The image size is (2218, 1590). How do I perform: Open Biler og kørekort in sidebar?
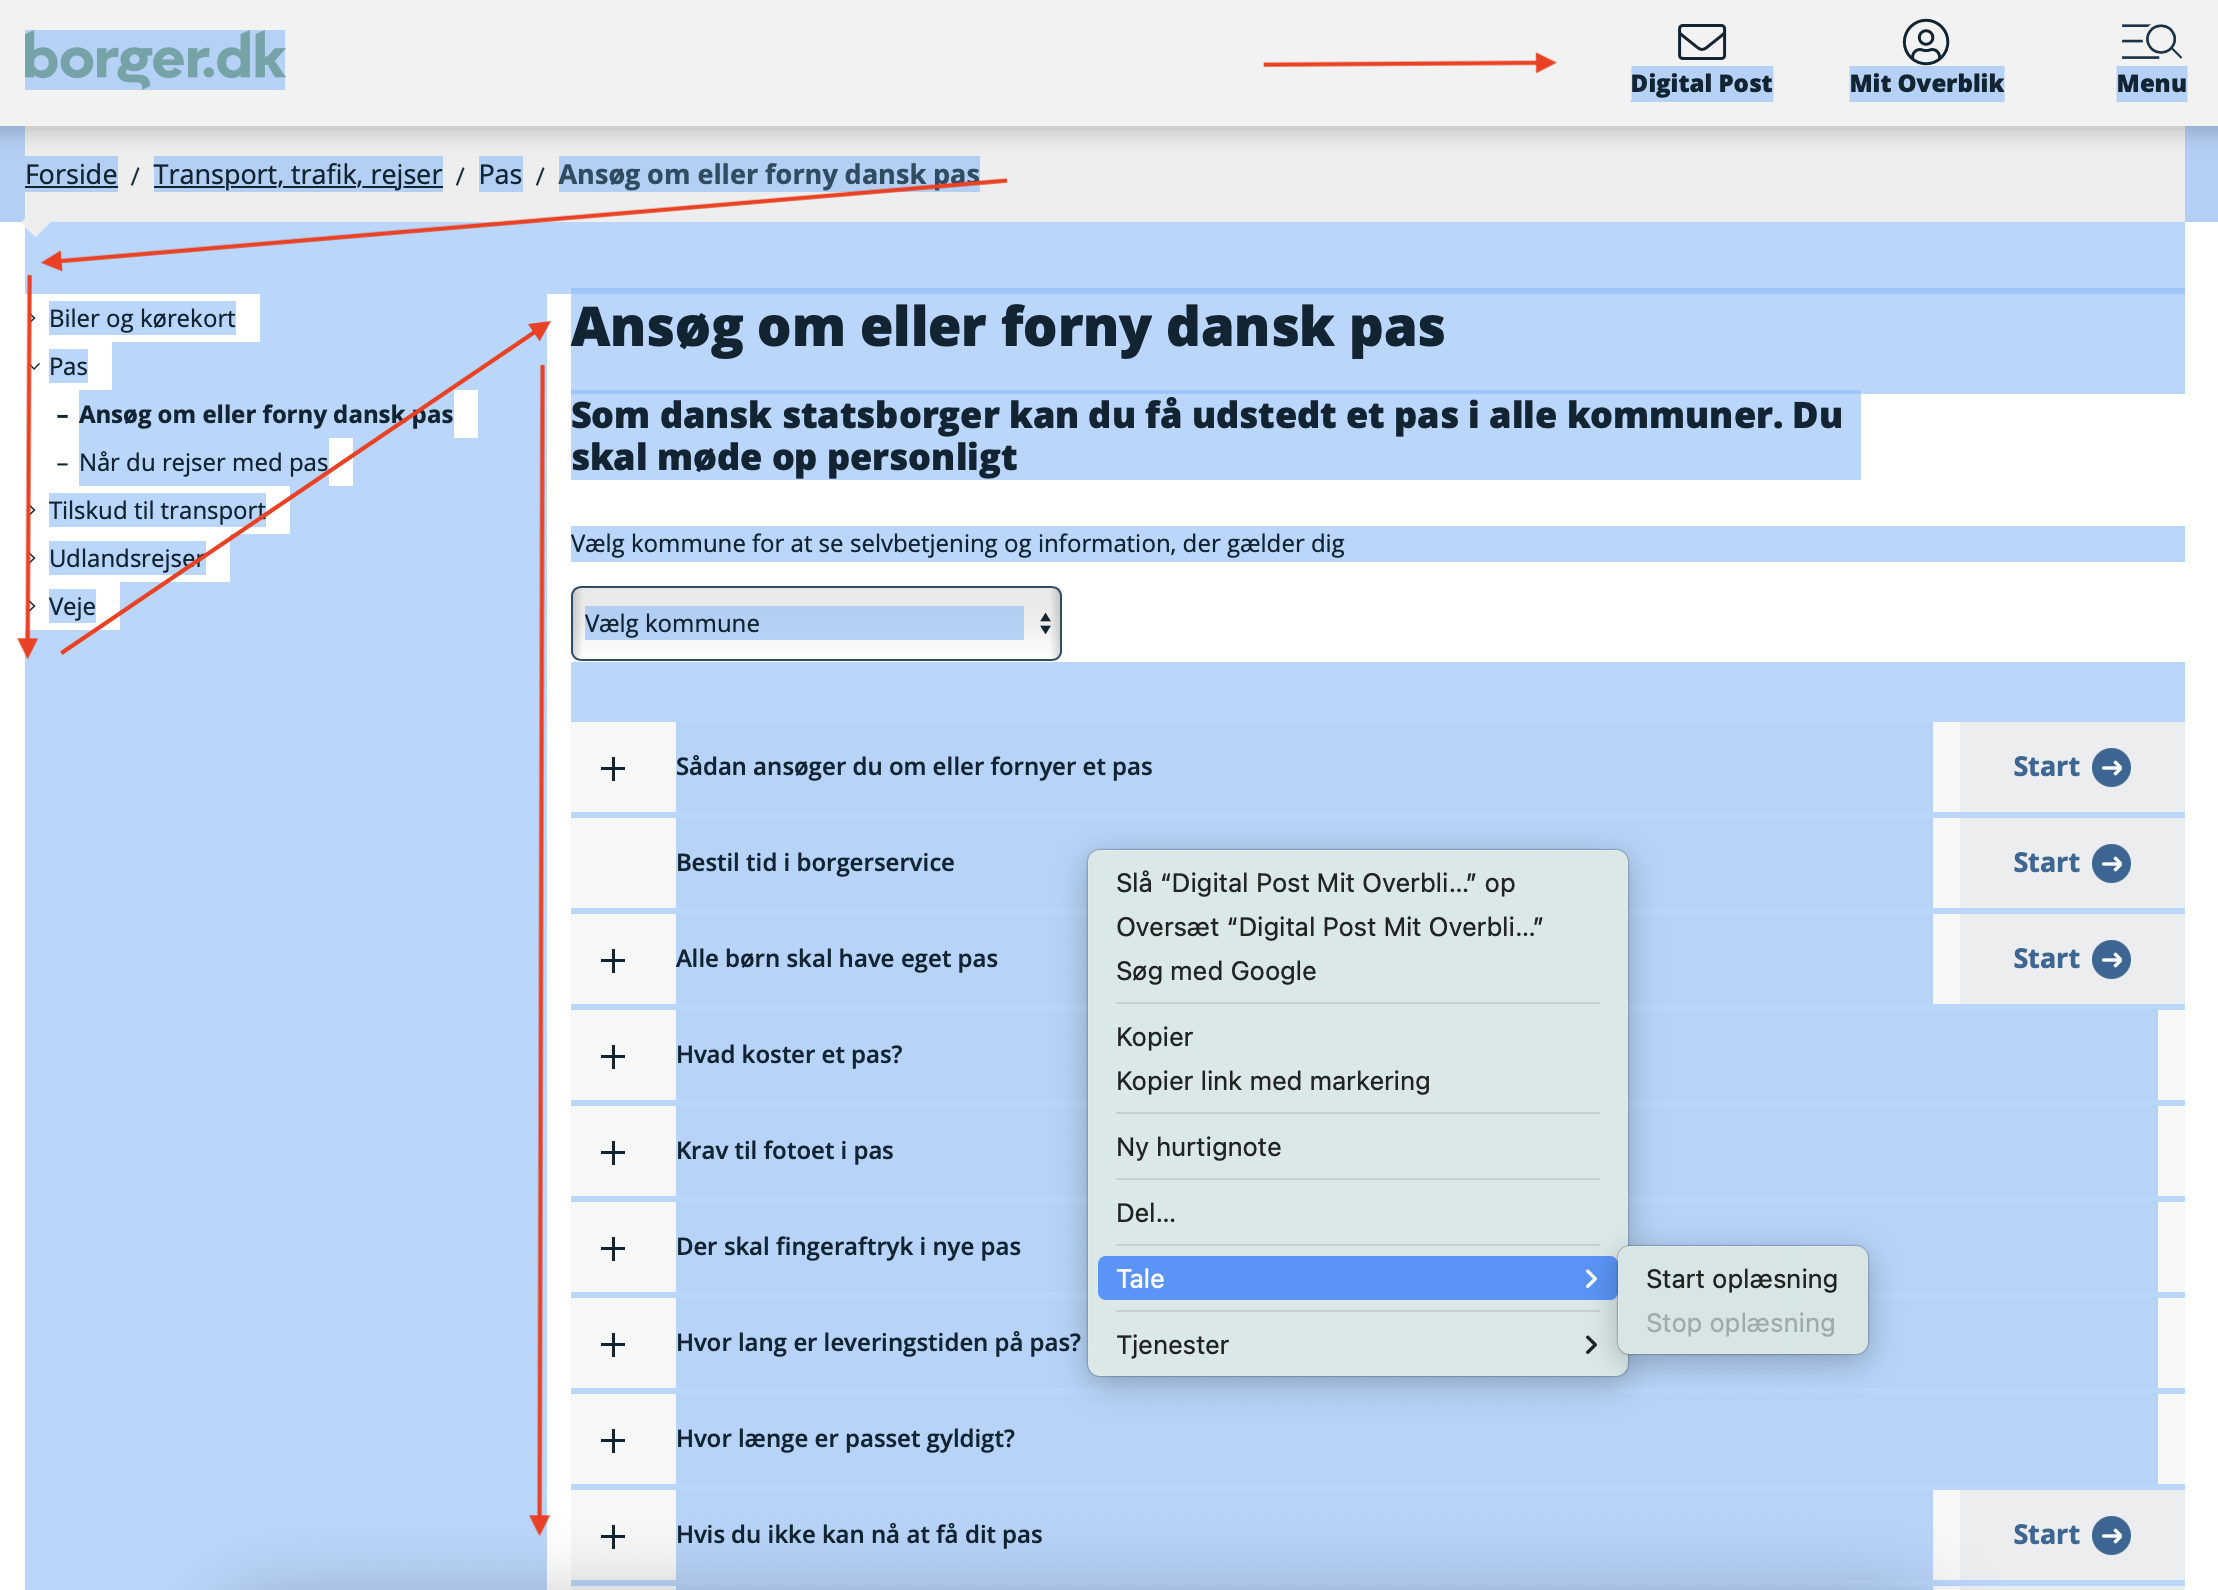(x=142, y=318)
